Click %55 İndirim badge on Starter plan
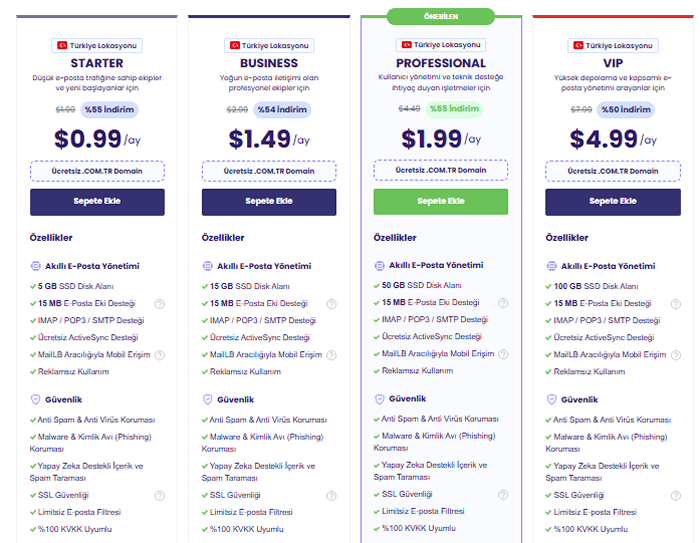Viewport: 700px width, 543px height. pyautogui.click(x=109, y=110)
